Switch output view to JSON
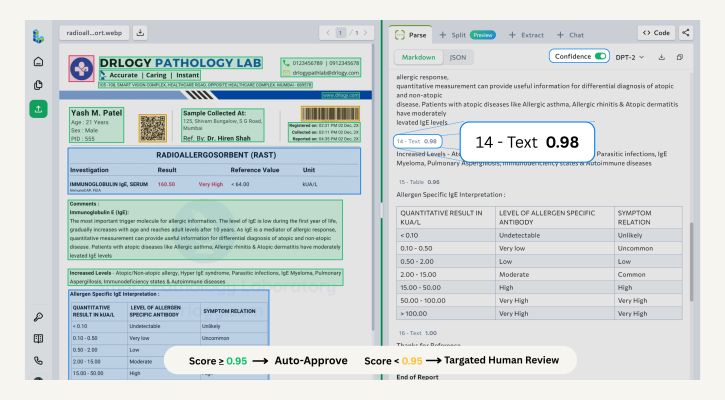Viewport: 725px width, 400px height. [x=457, y=57]
